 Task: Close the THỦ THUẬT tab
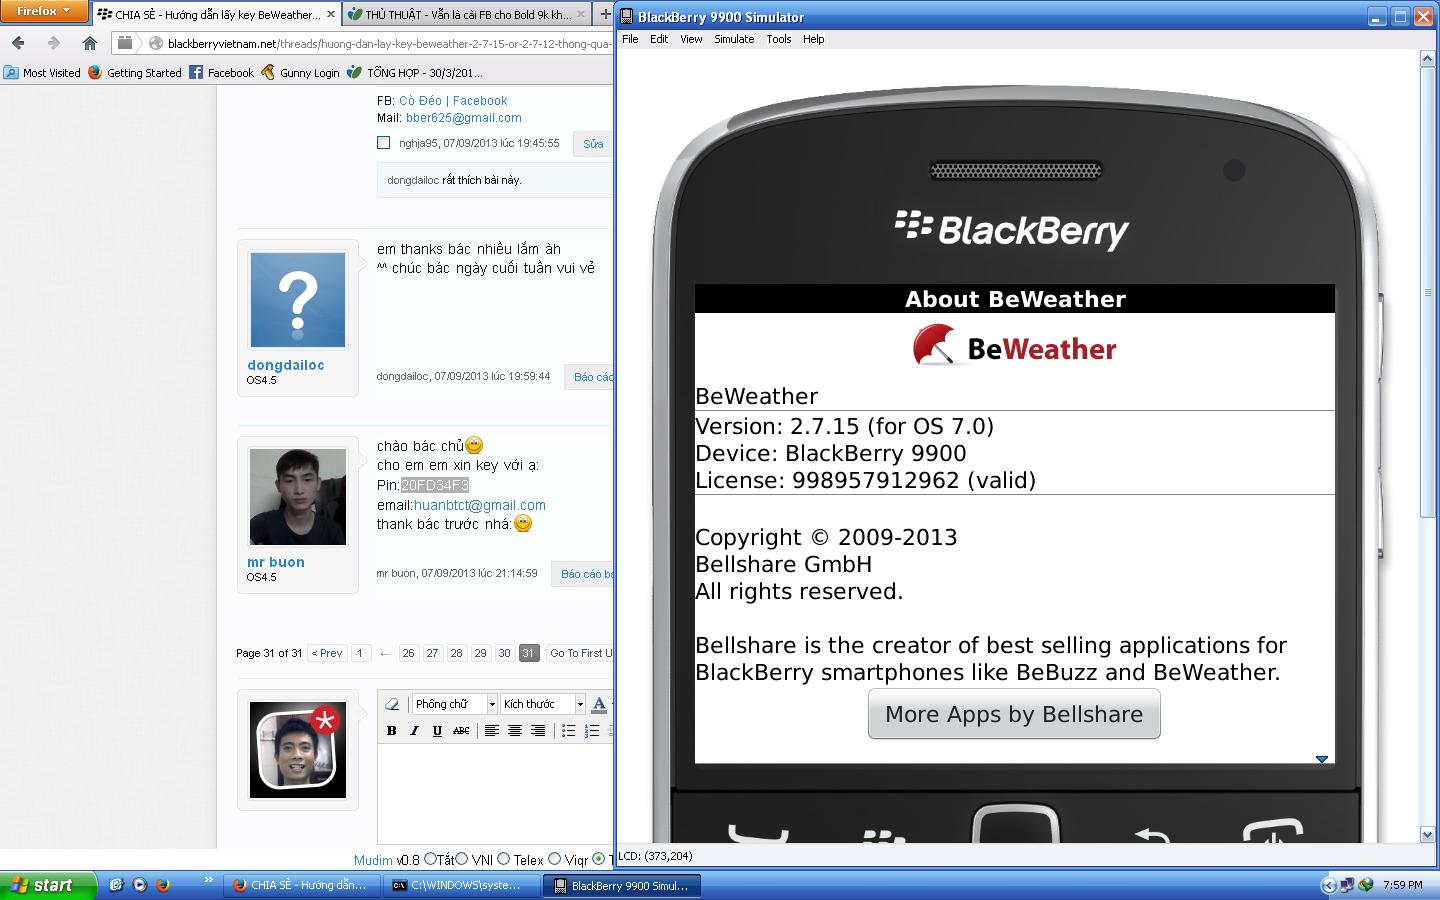tap(581, 15)
